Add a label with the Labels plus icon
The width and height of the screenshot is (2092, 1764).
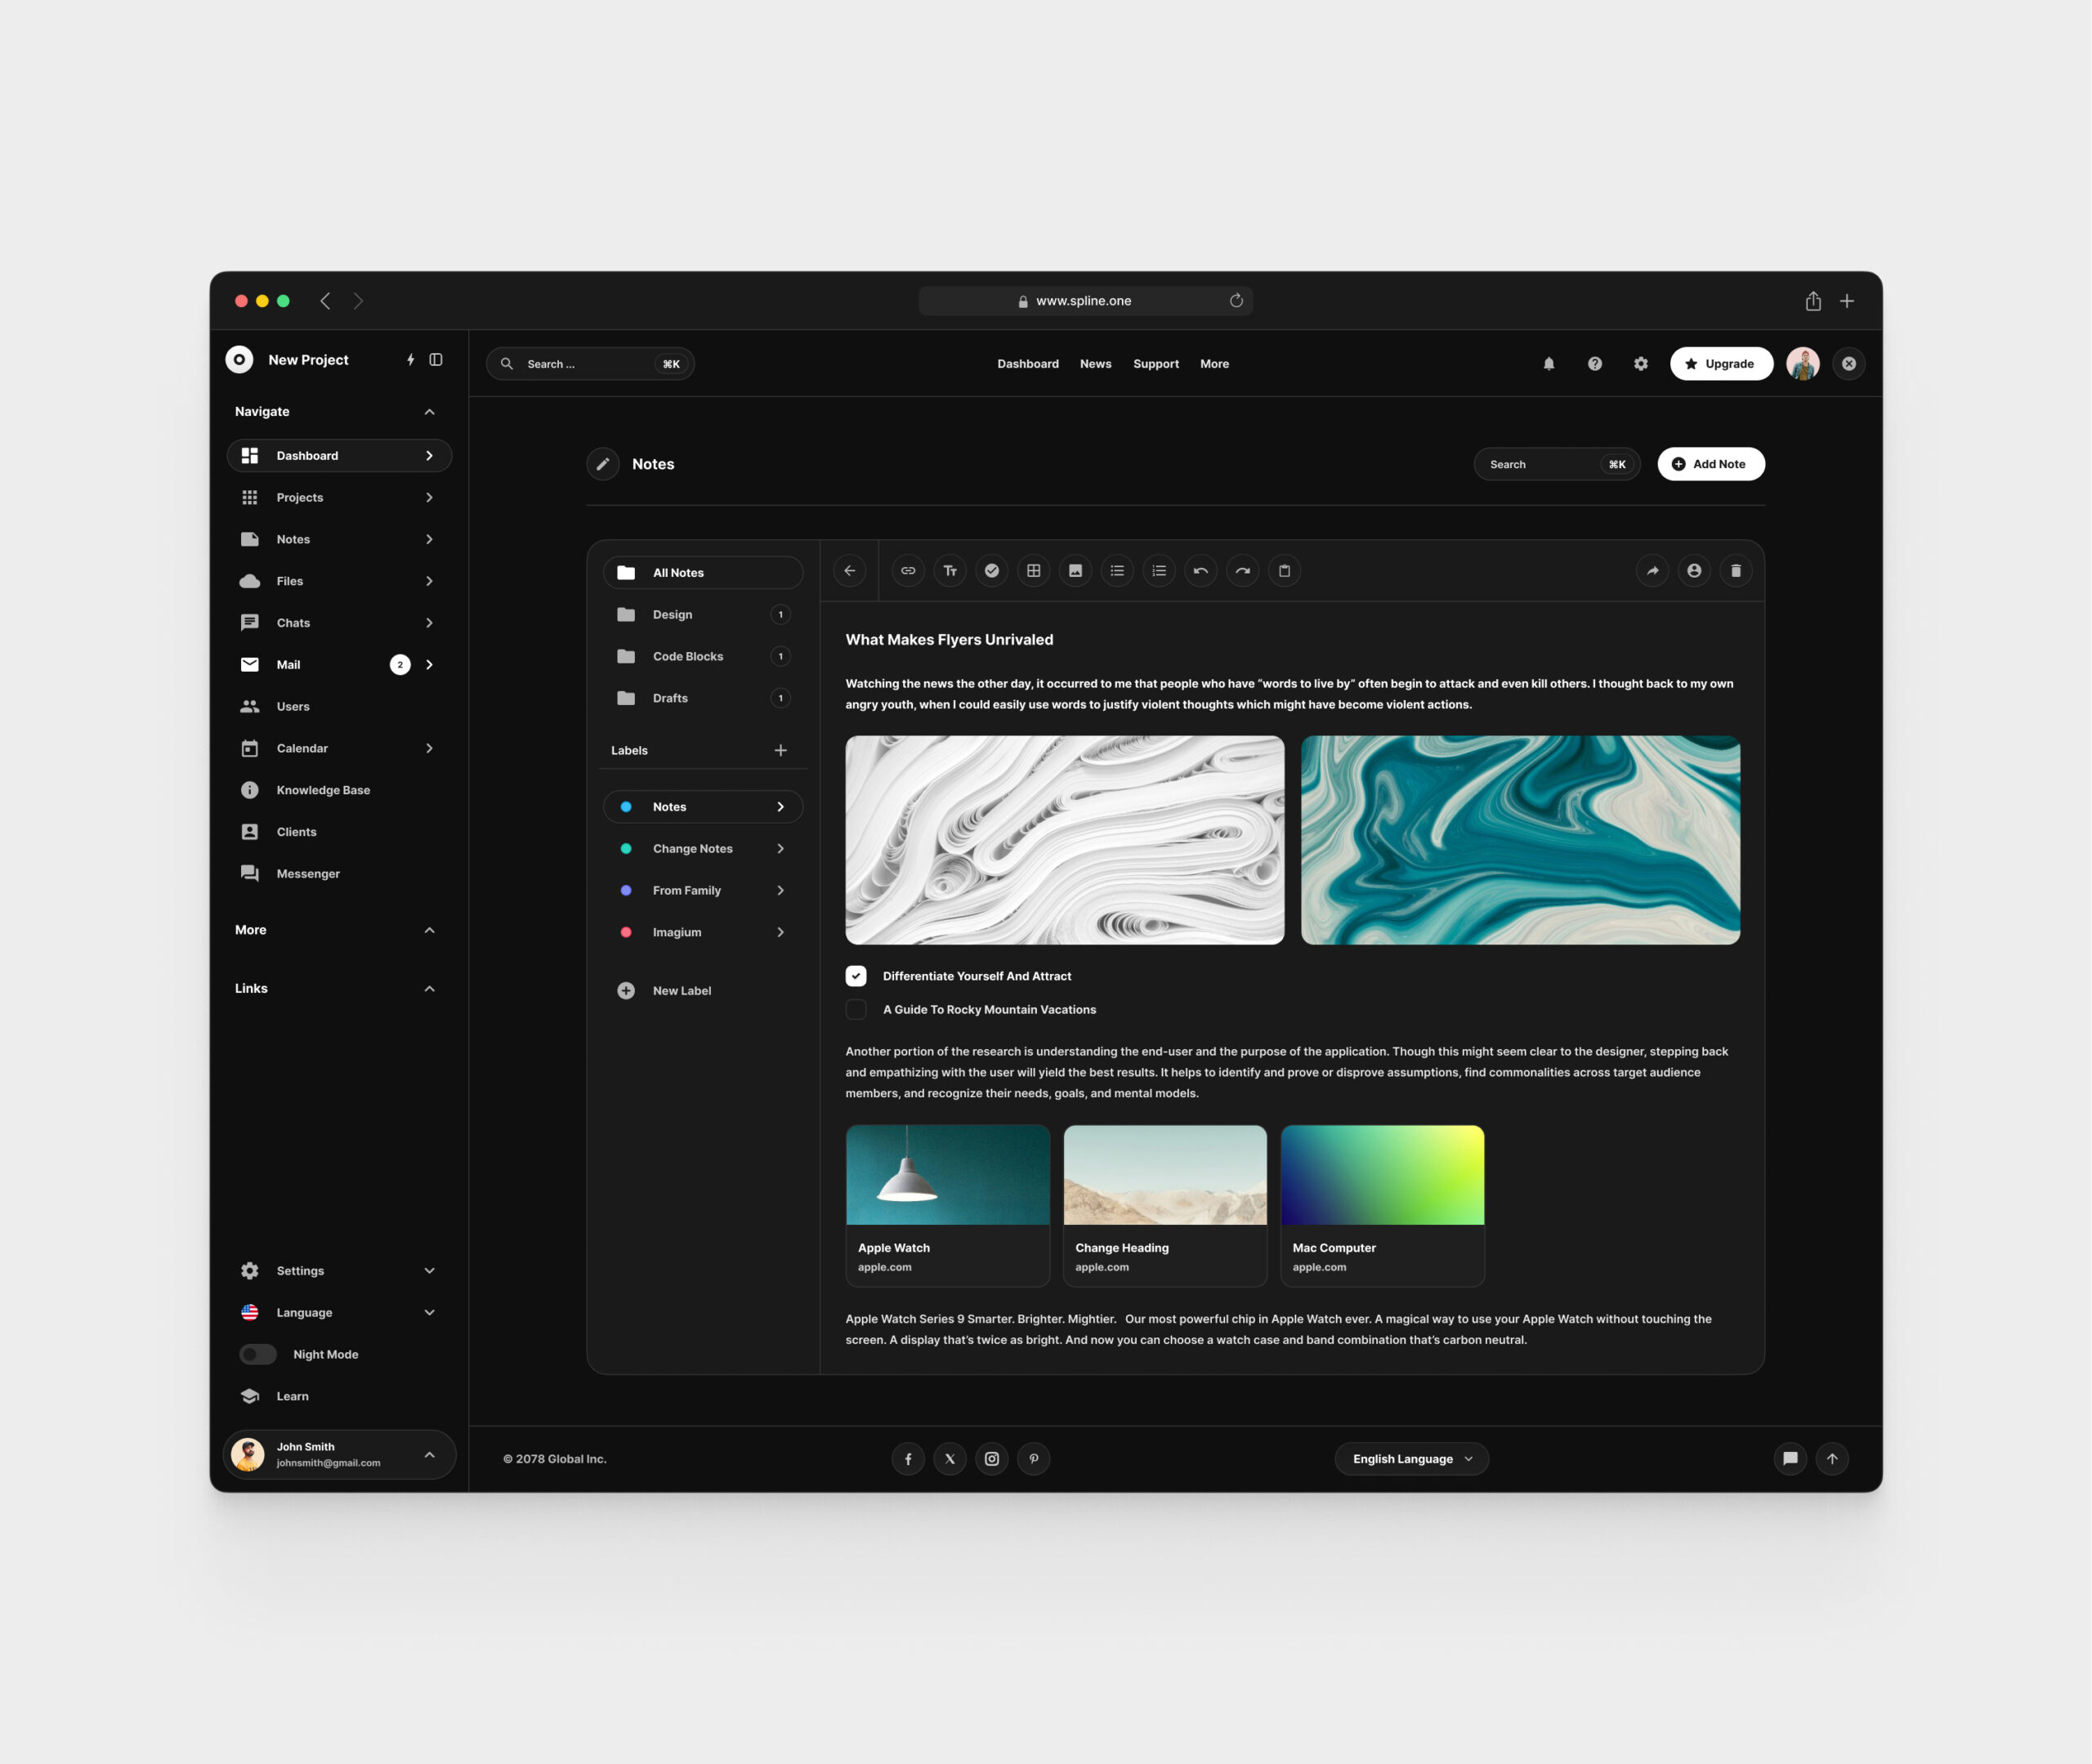click(781, 751)
